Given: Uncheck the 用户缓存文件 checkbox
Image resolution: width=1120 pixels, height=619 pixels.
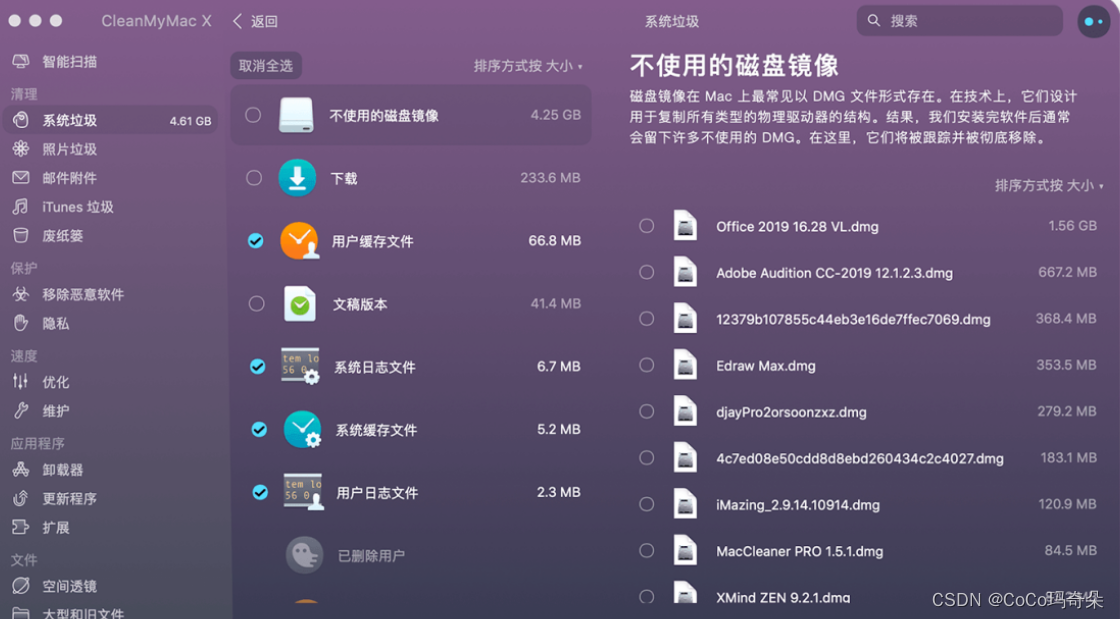Looking at the screenshot, I should pos(255,241).
